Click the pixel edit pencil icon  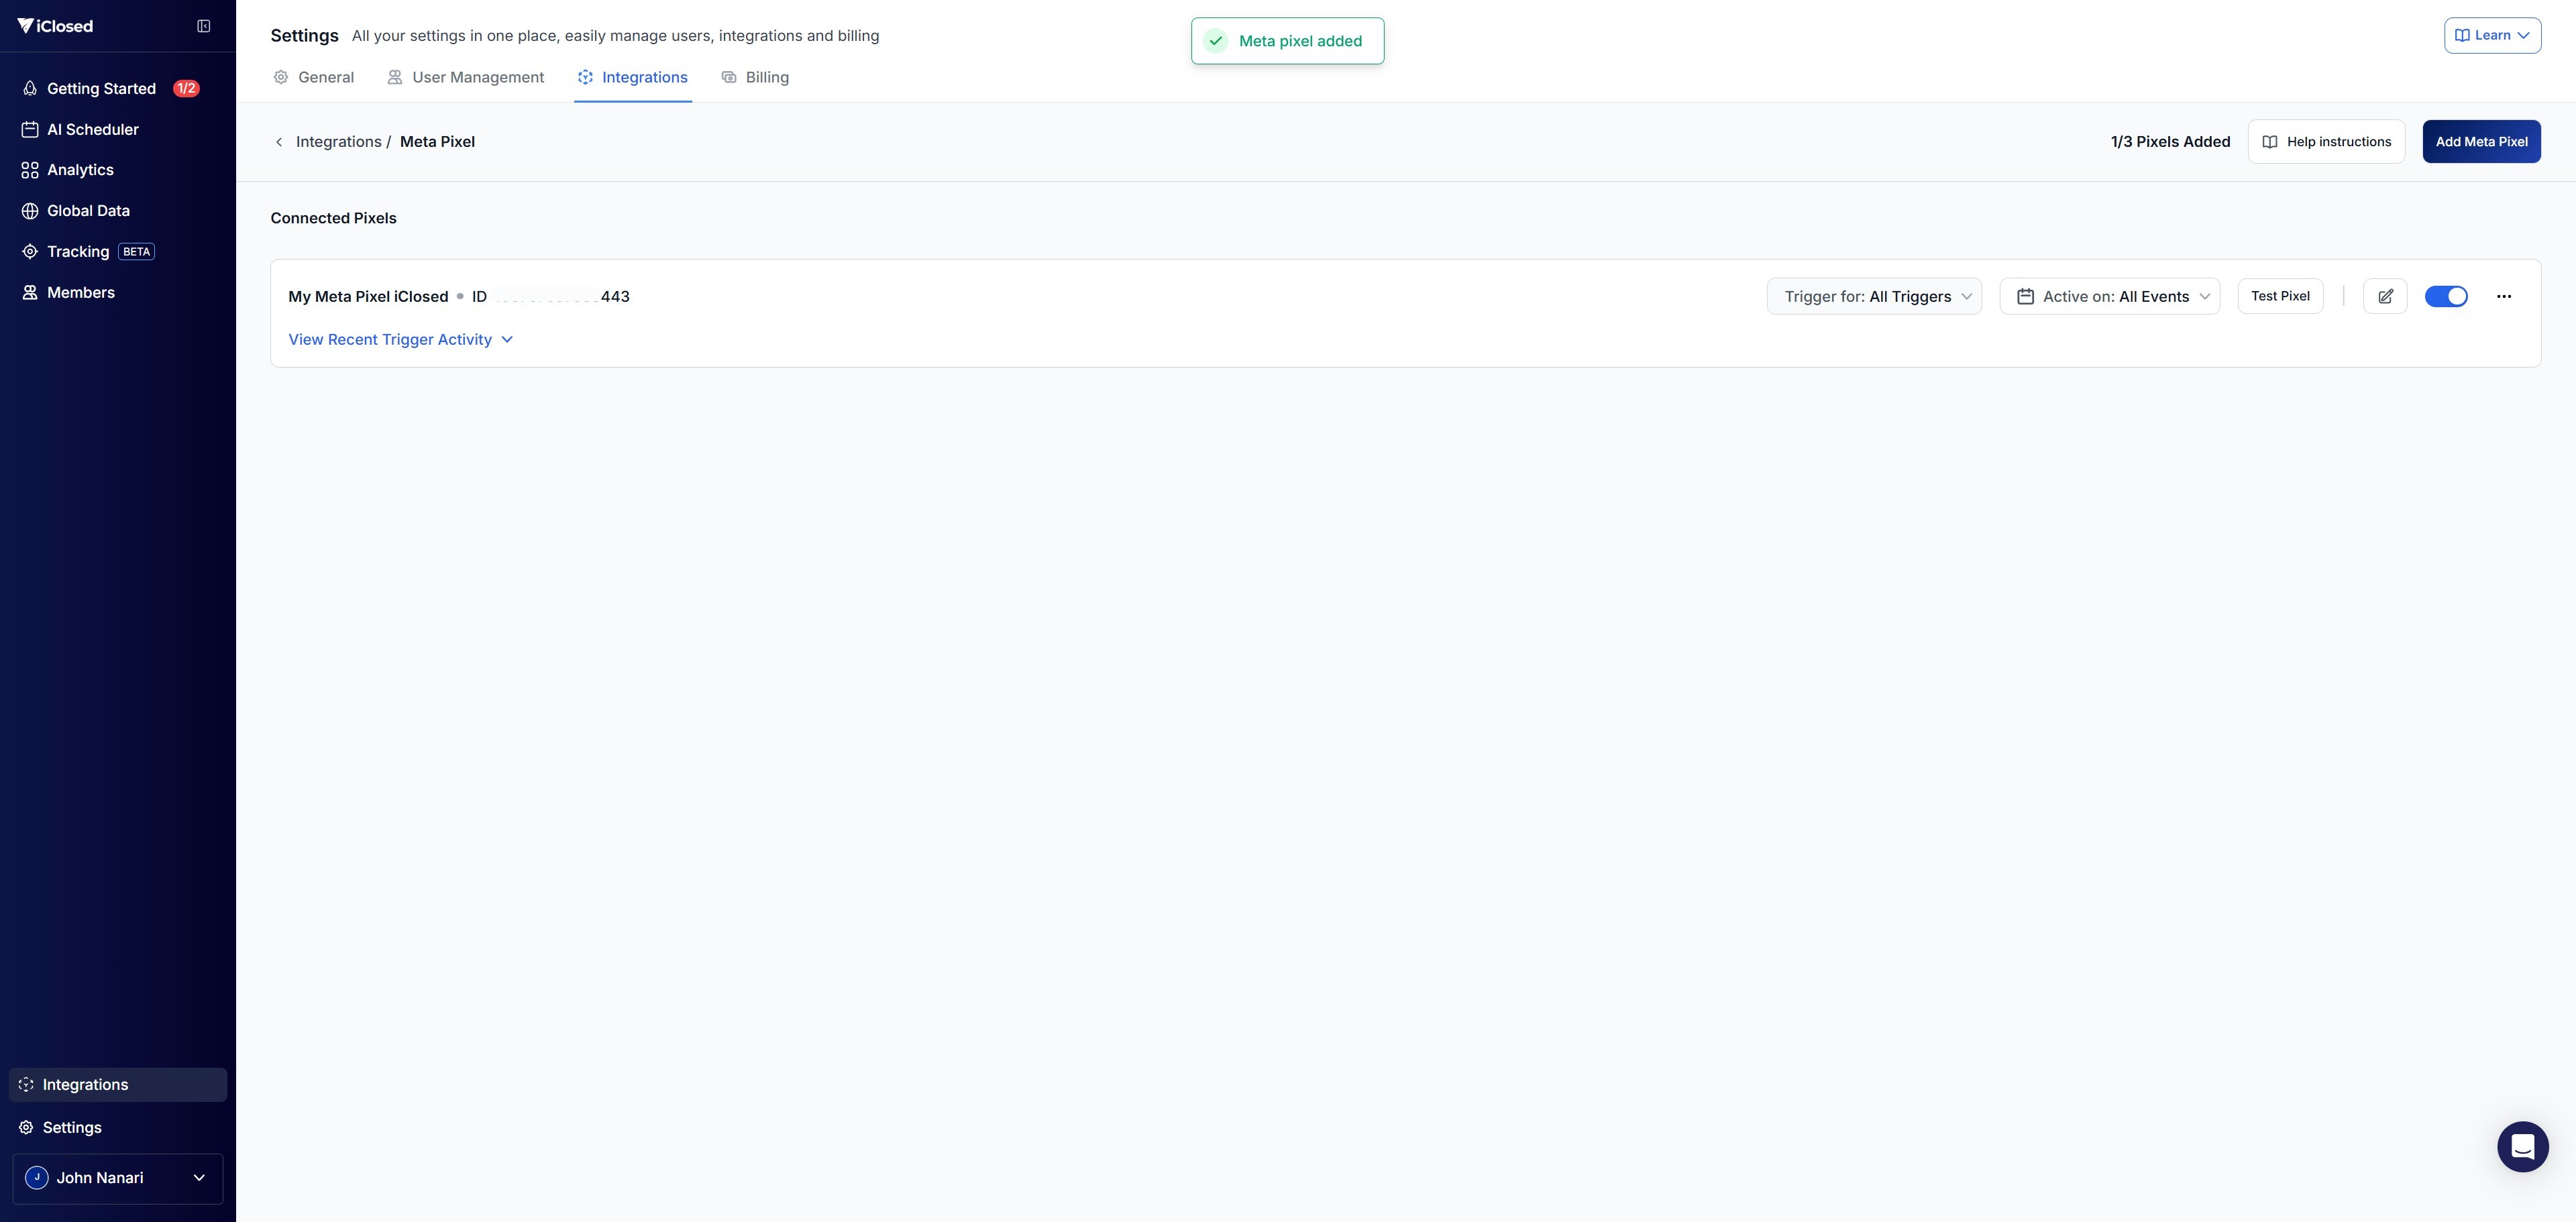coord(2385,296)
